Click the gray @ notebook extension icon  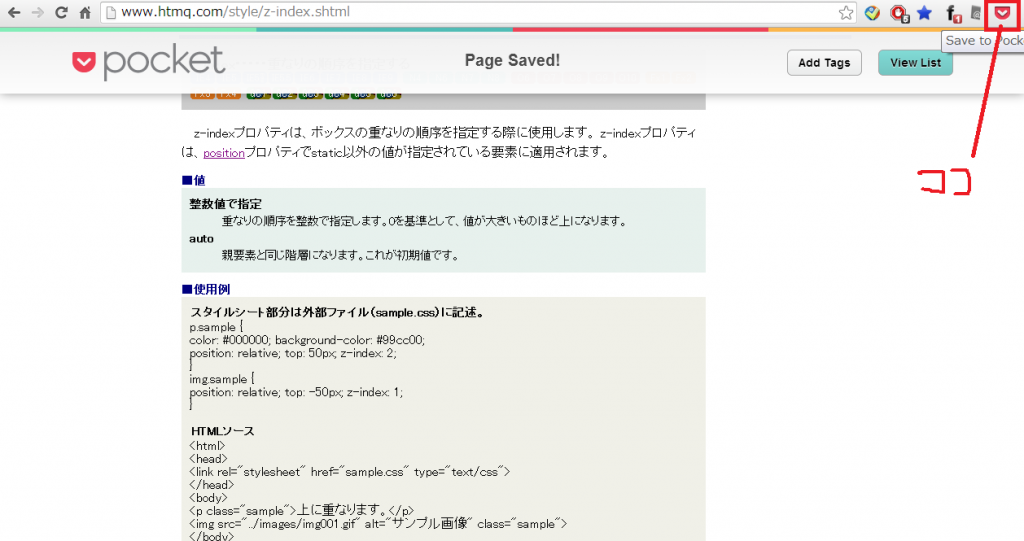tap(978, 13)
